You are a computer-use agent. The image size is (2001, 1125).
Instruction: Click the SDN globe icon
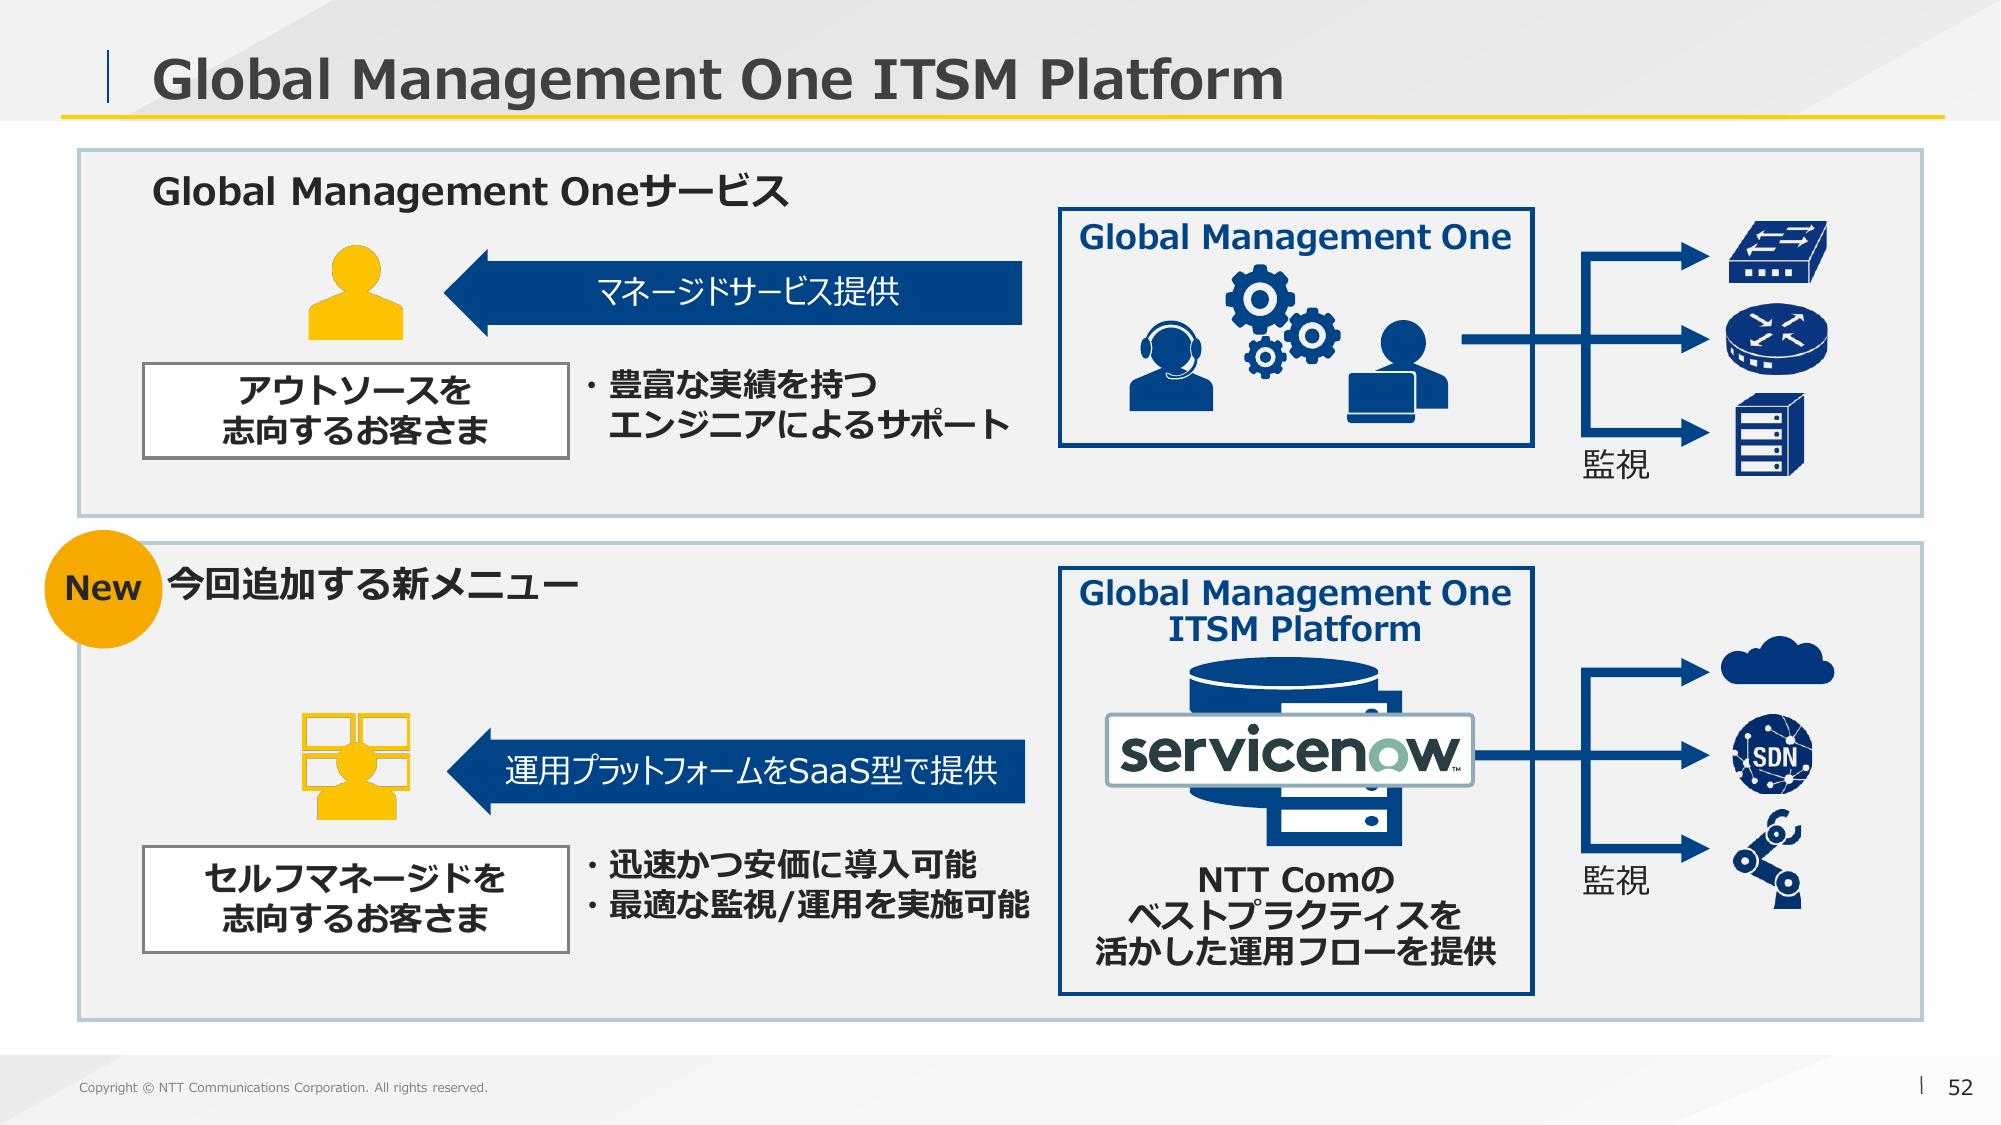tap(1773, 755)
